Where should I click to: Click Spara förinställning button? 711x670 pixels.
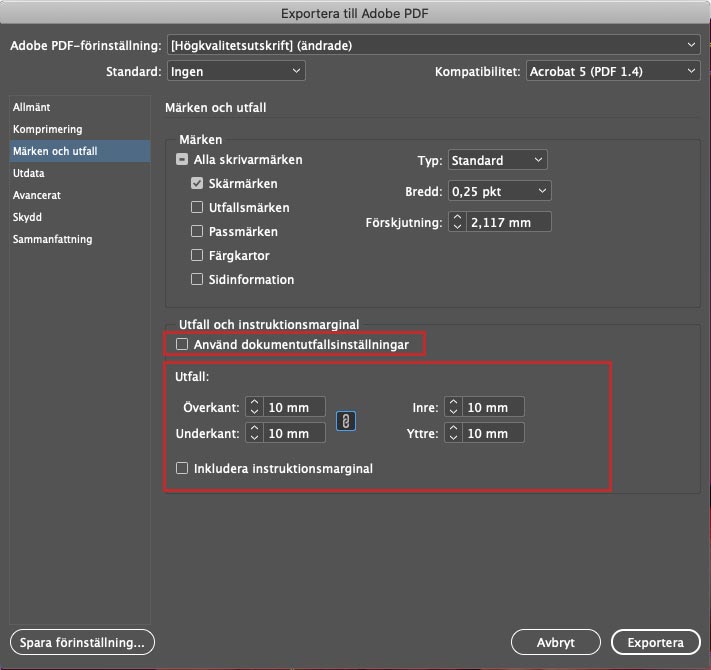82,642
